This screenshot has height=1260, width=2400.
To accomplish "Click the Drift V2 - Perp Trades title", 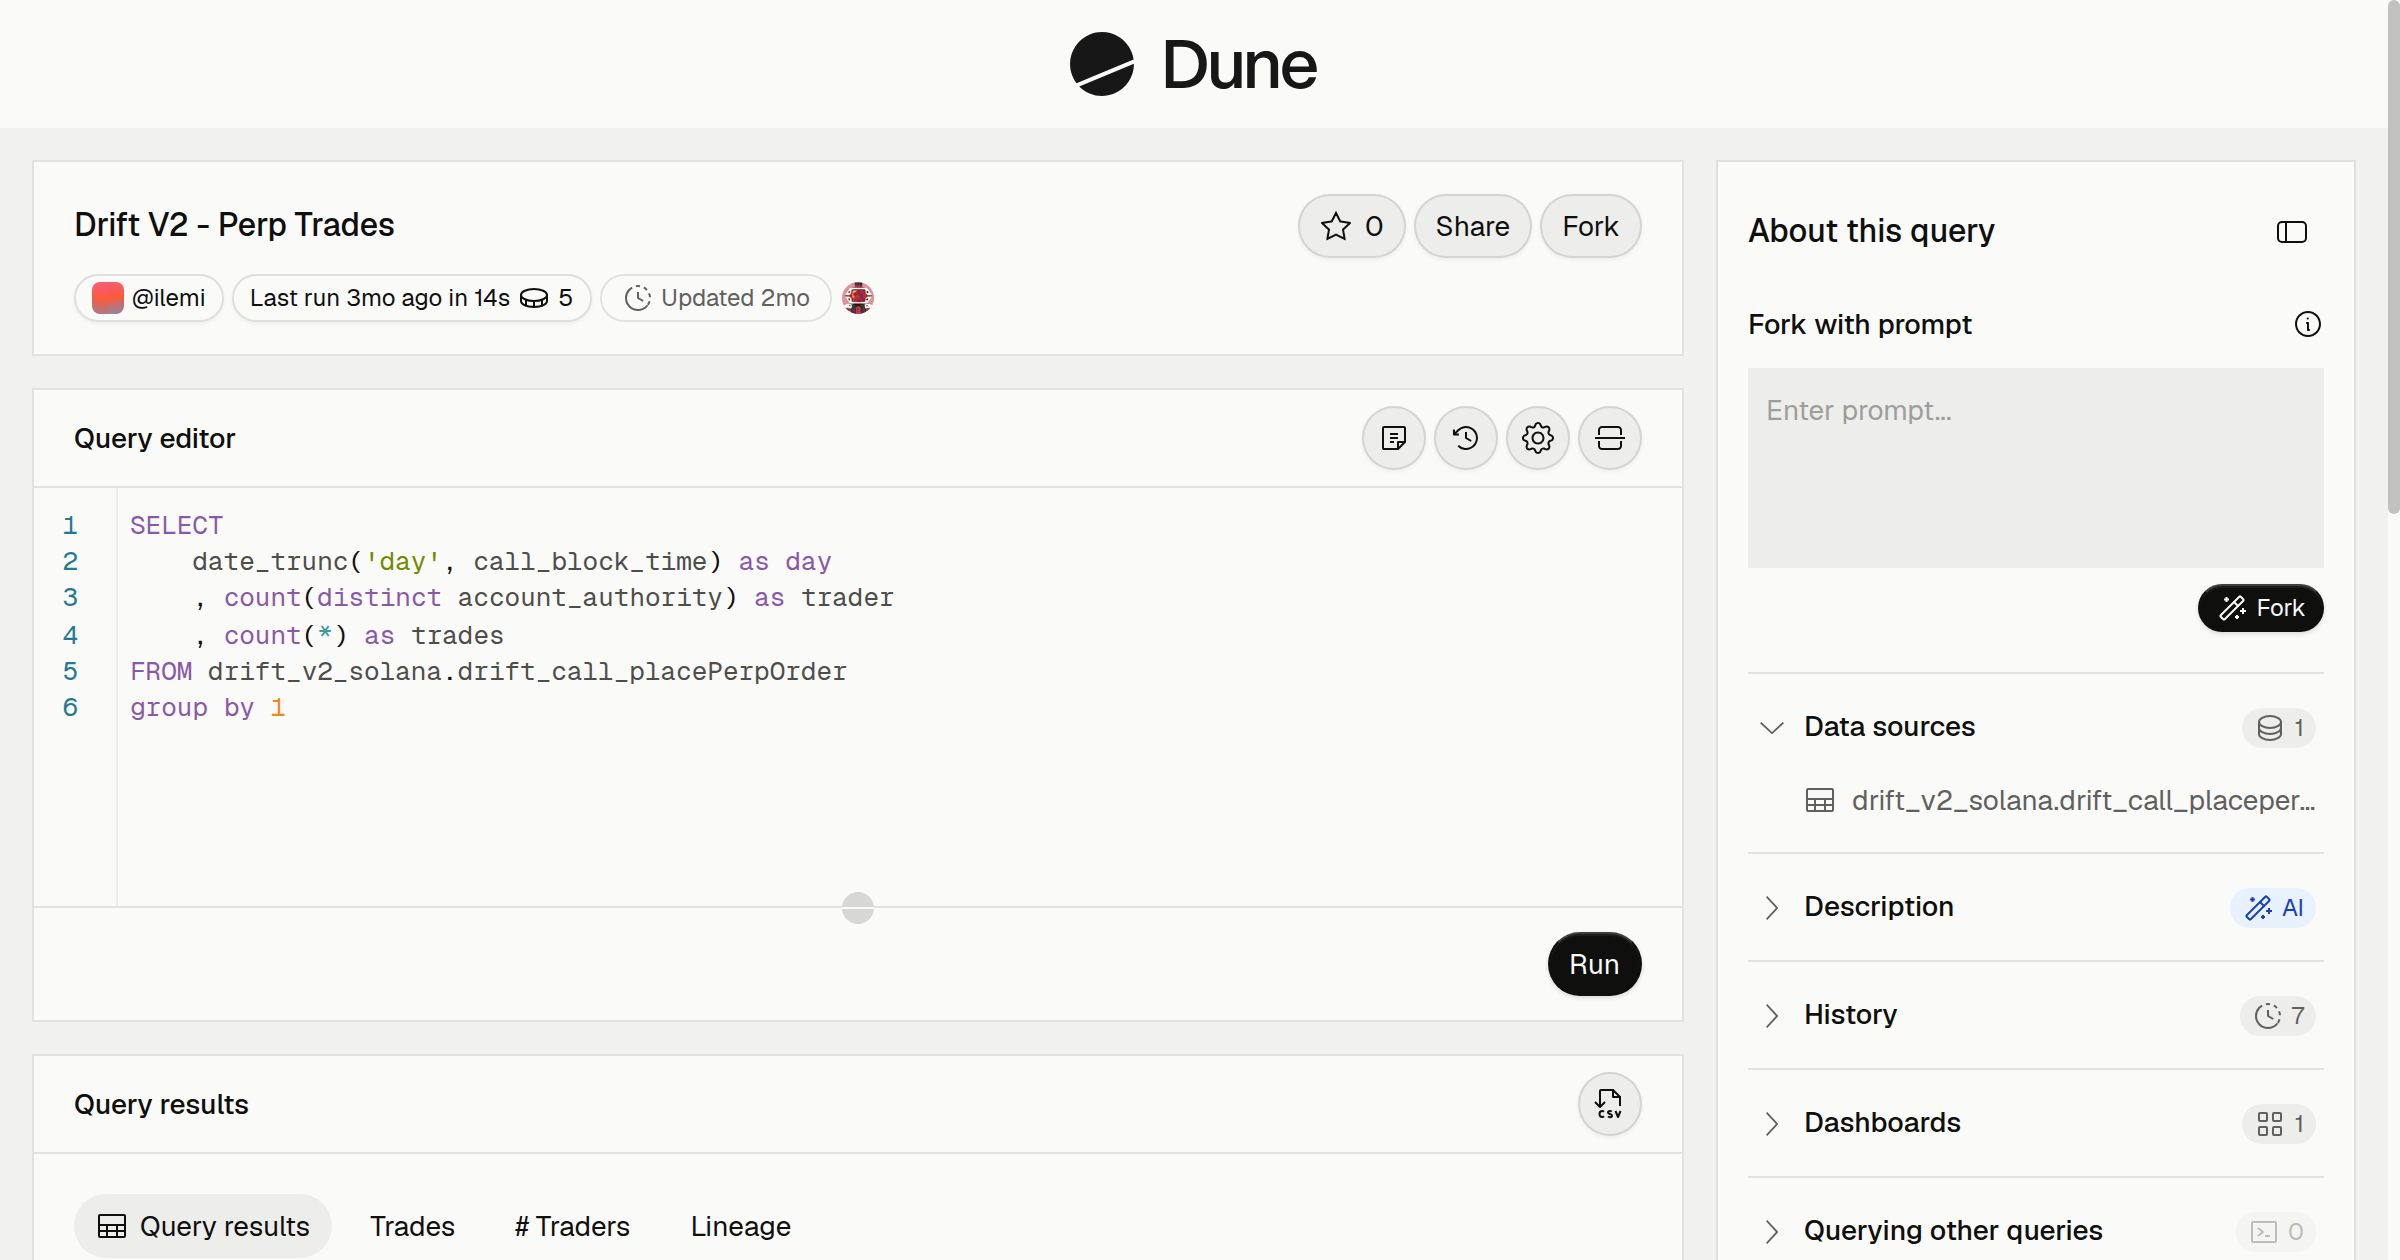I will tap(234, 225).
